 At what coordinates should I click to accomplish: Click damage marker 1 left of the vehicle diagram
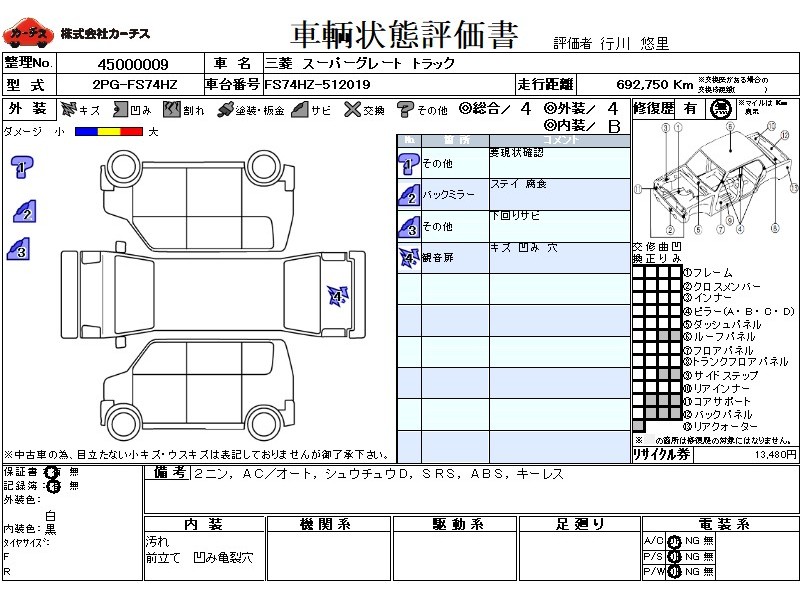(x=21, y=167)
